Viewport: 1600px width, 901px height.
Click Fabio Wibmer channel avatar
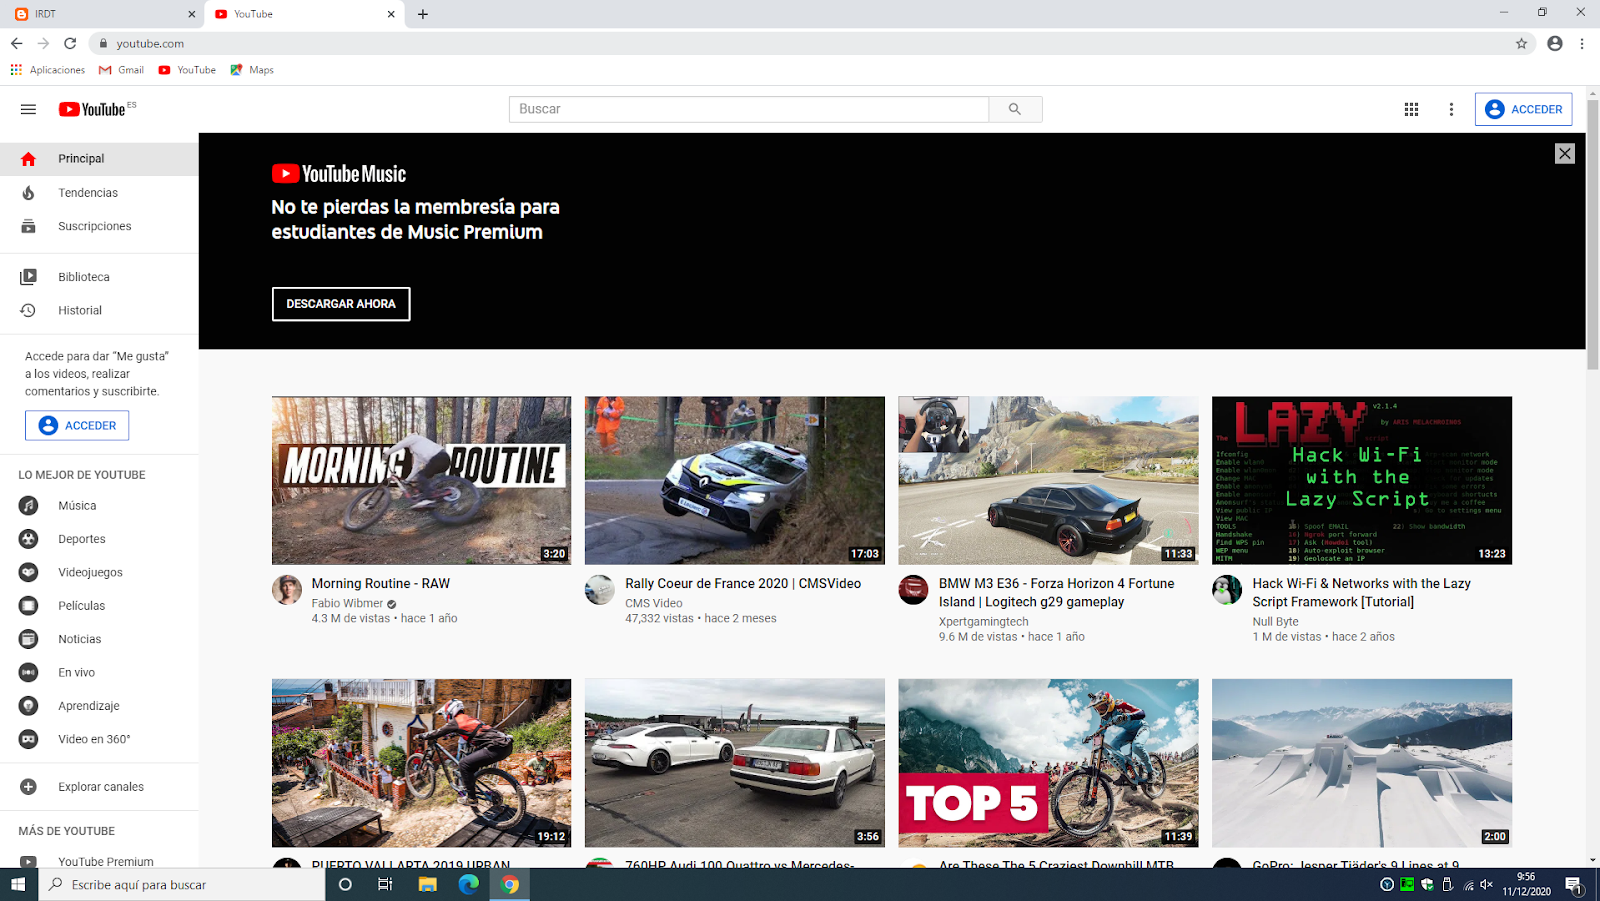tap(287, 590)
